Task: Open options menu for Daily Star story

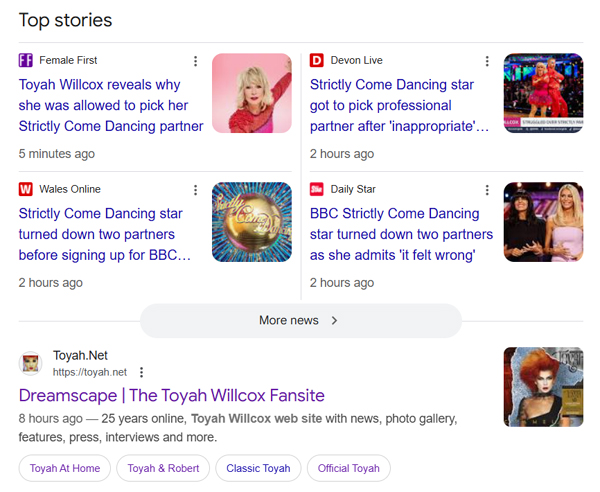Action: 487,190
